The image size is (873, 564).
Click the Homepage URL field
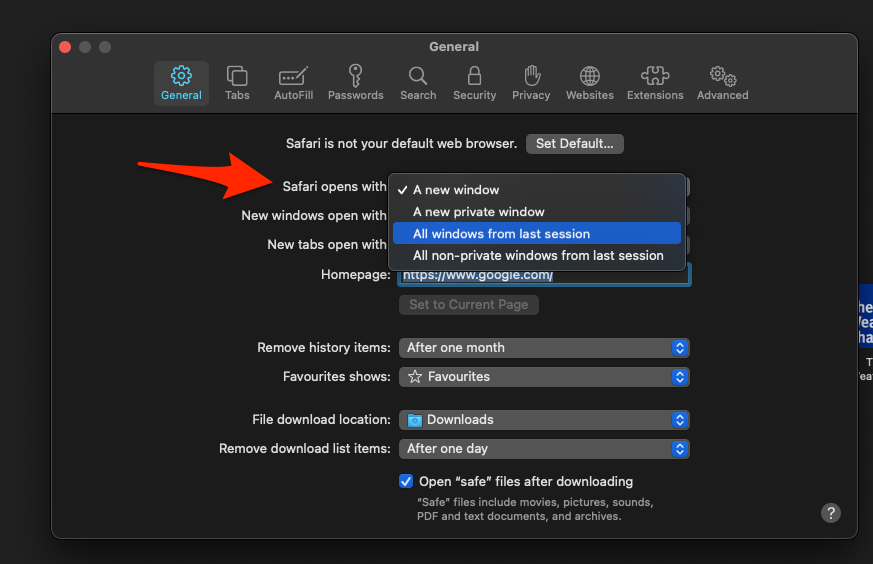pyautogui.click(x=544, y=277)
